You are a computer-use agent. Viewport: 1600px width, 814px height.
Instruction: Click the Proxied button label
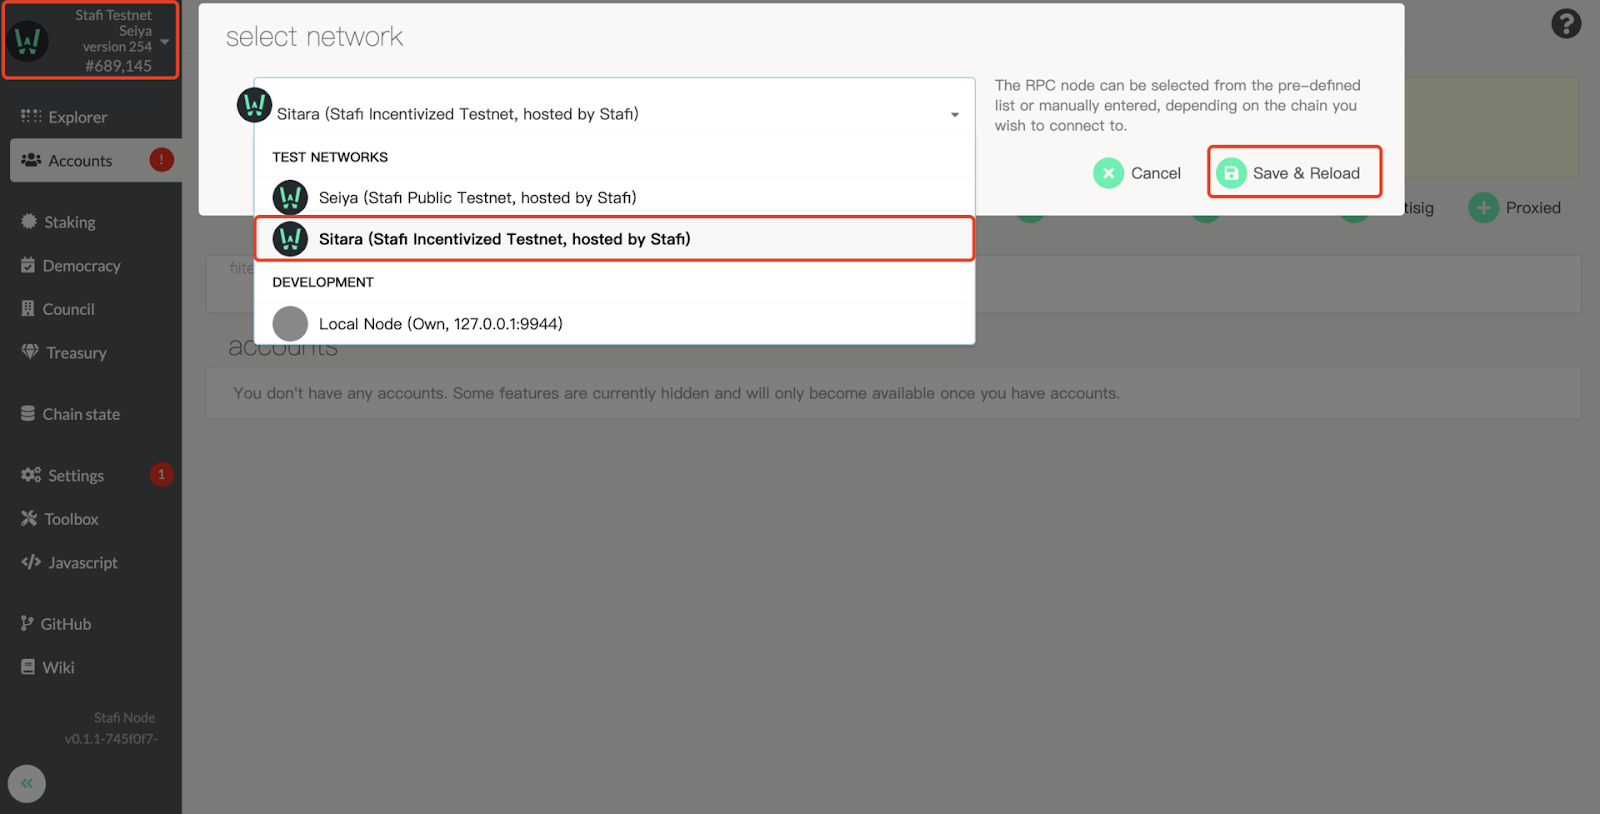1533,208
